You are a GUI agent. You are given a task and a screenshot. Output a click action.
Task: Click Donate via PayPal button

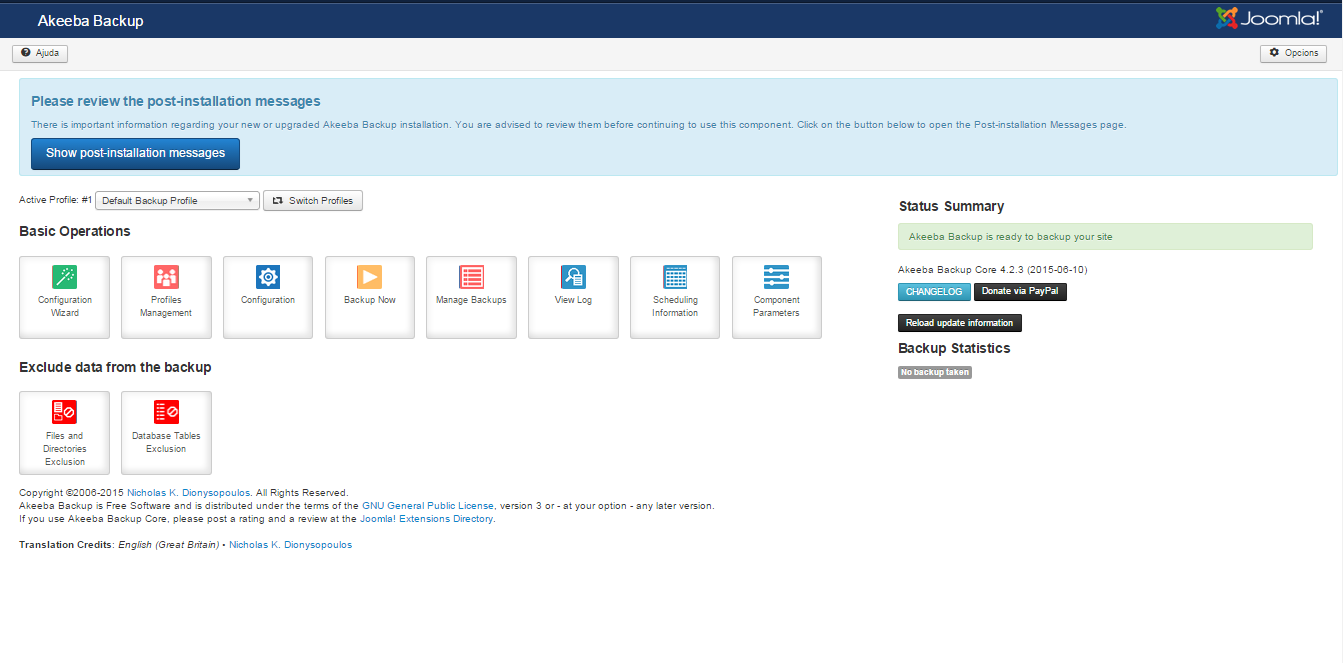click(1020, 292)
